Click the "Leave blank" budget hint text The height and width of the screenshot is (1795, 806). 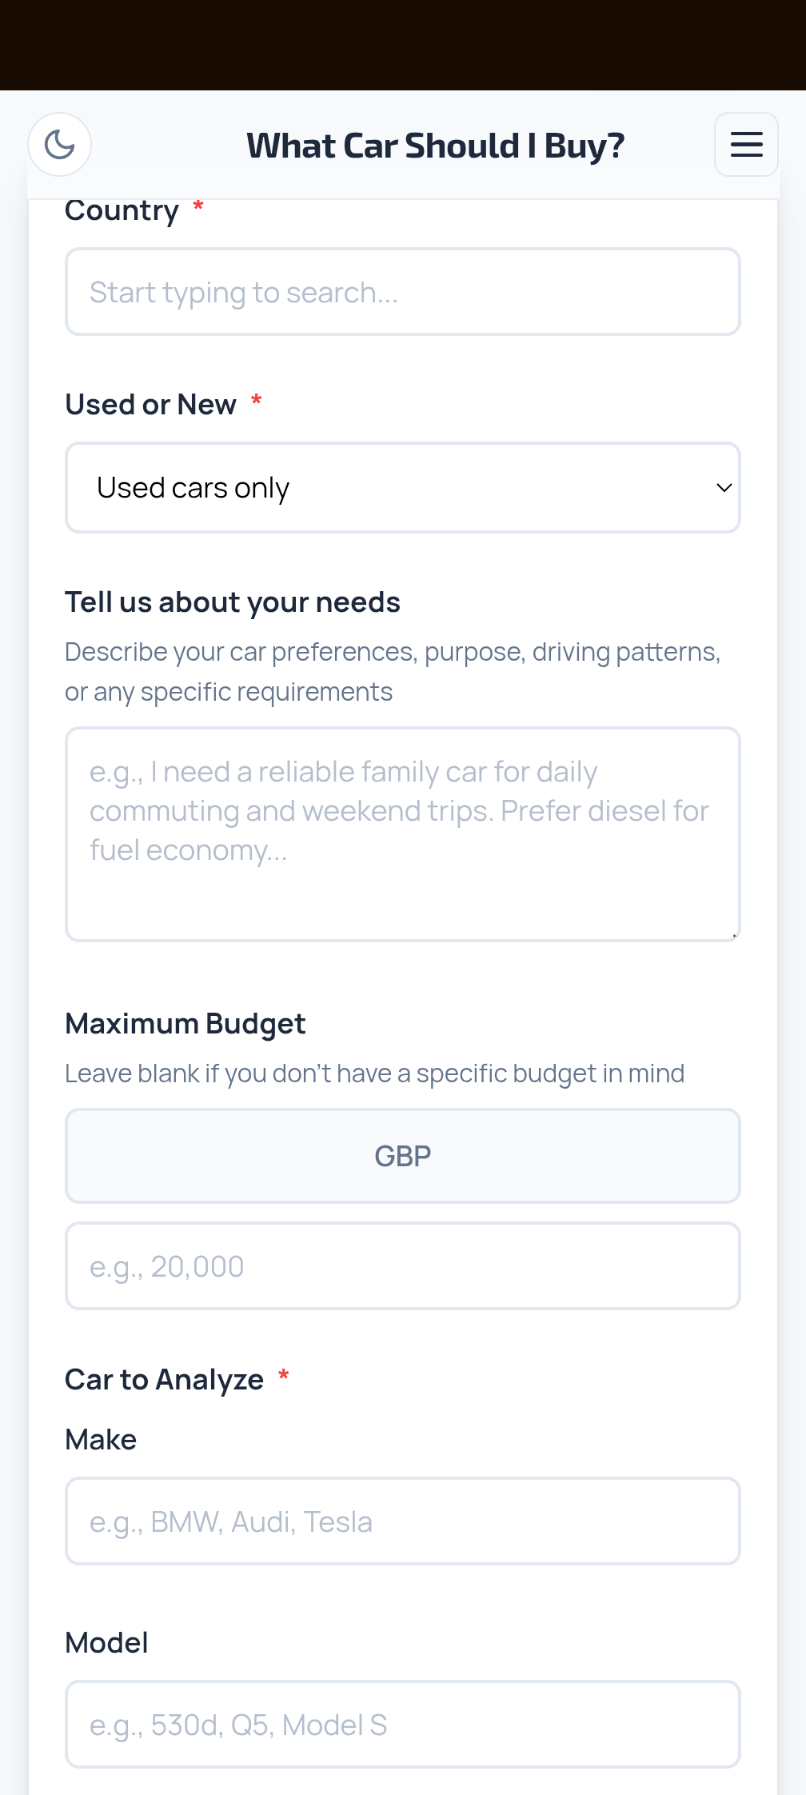(374, 1074)
